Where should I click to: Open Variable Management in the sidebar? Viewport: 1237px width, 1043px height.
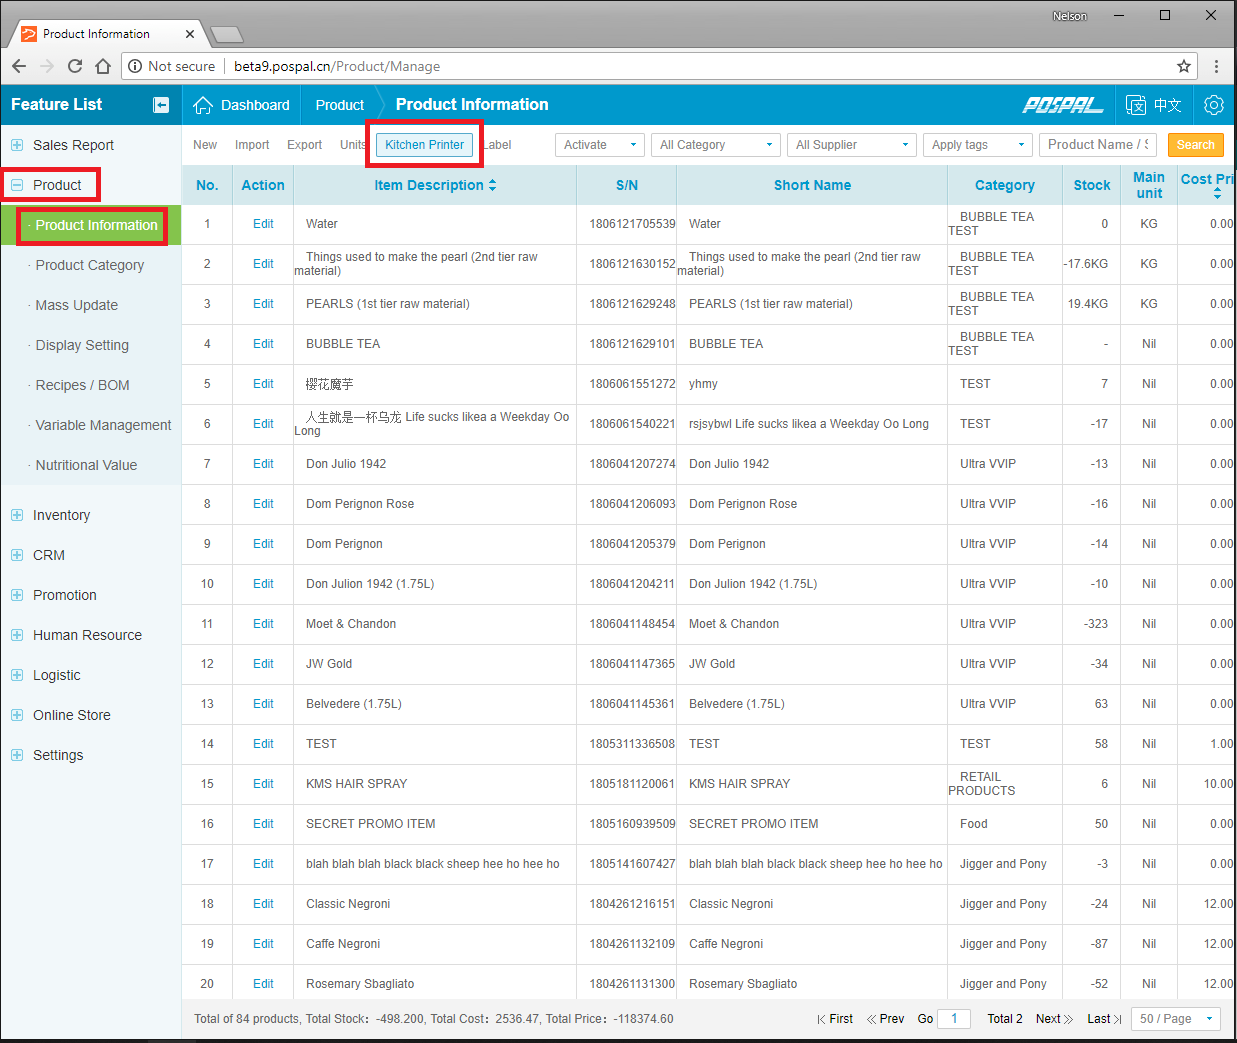click(x=104, y=425)
